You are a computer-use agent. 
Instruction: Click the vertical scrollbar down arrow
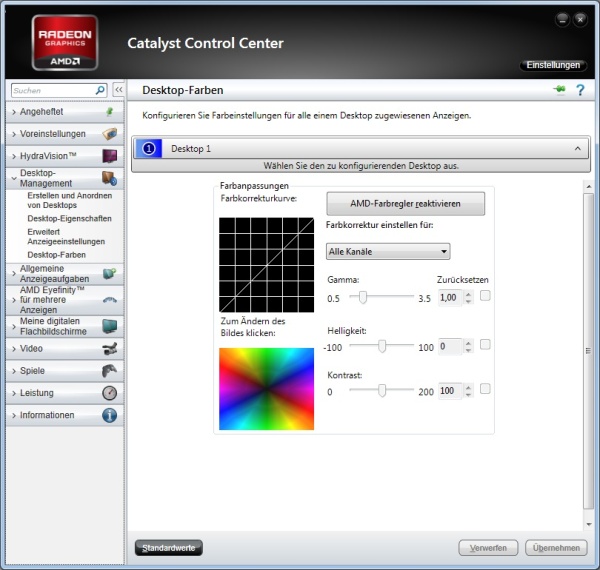[x=589, y=524]
